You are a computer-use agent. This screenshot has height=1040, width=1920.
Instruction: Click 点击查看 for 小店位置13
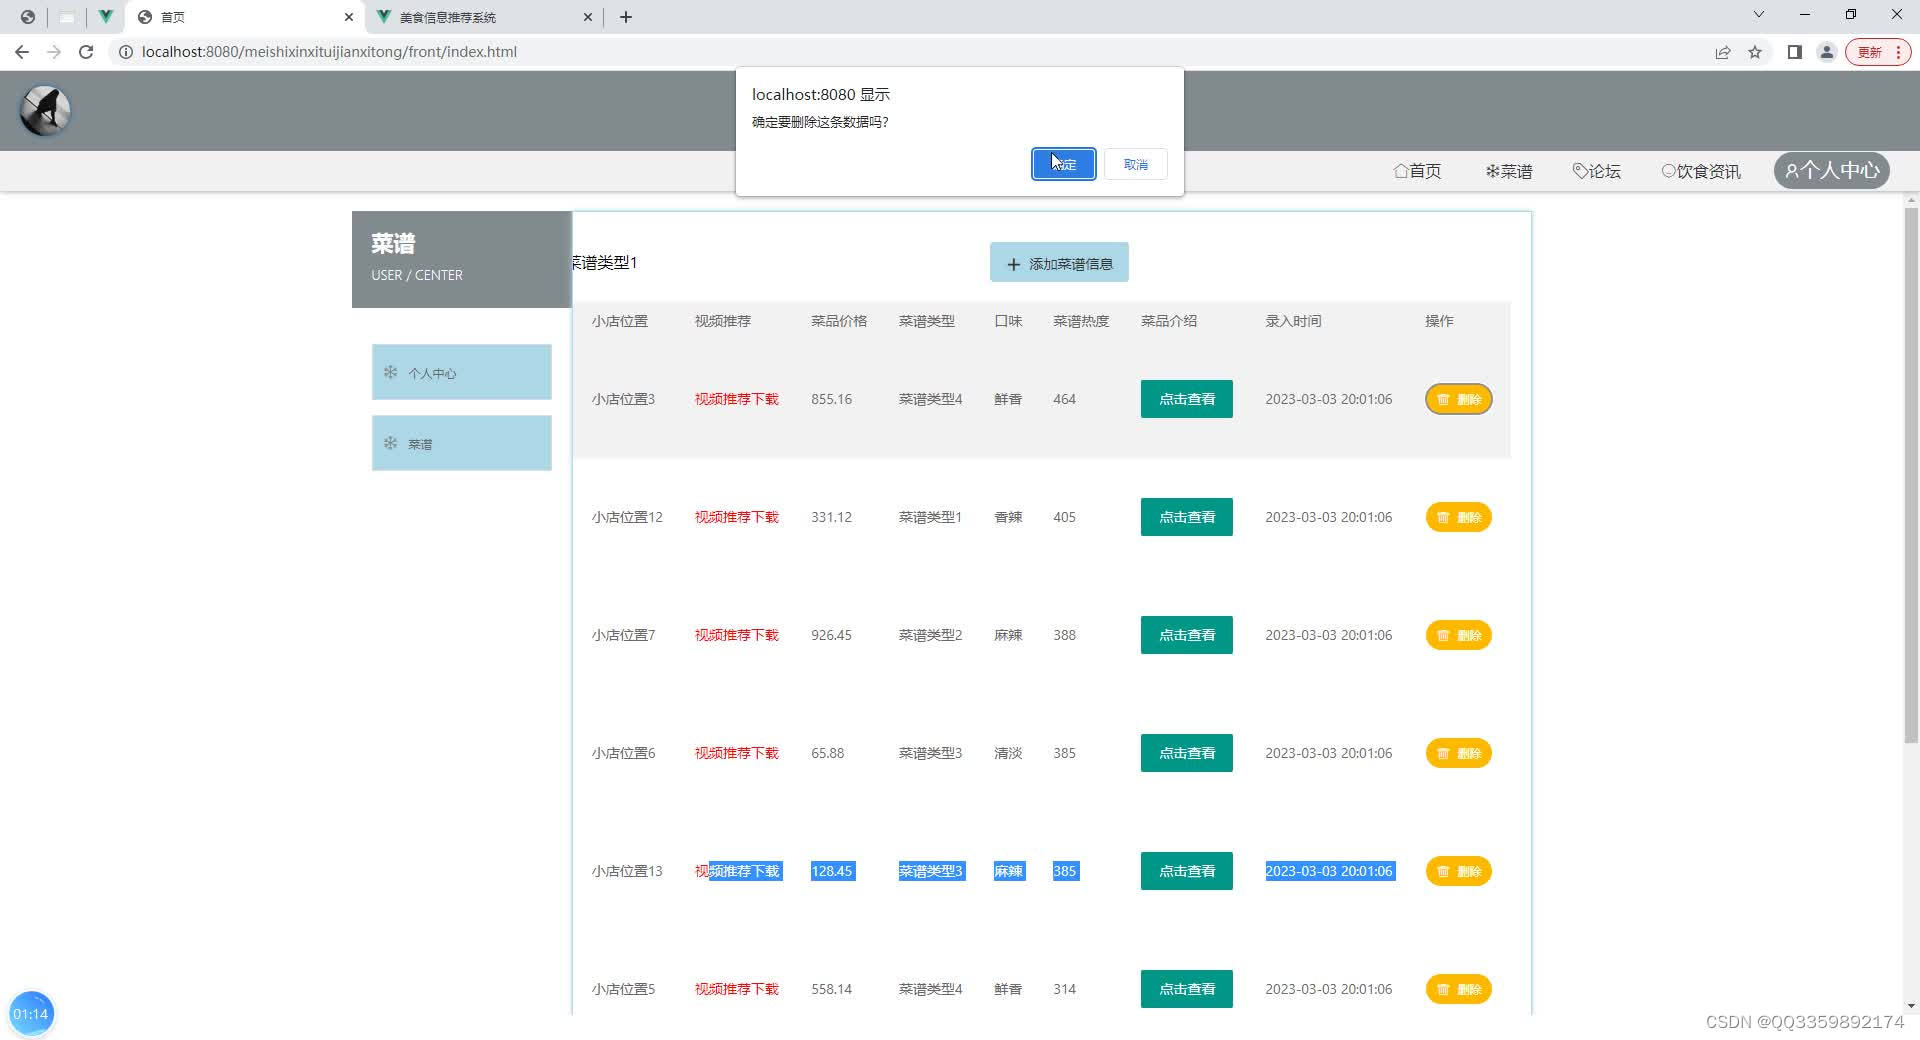pyautogui.click(x=1187, y=871)
